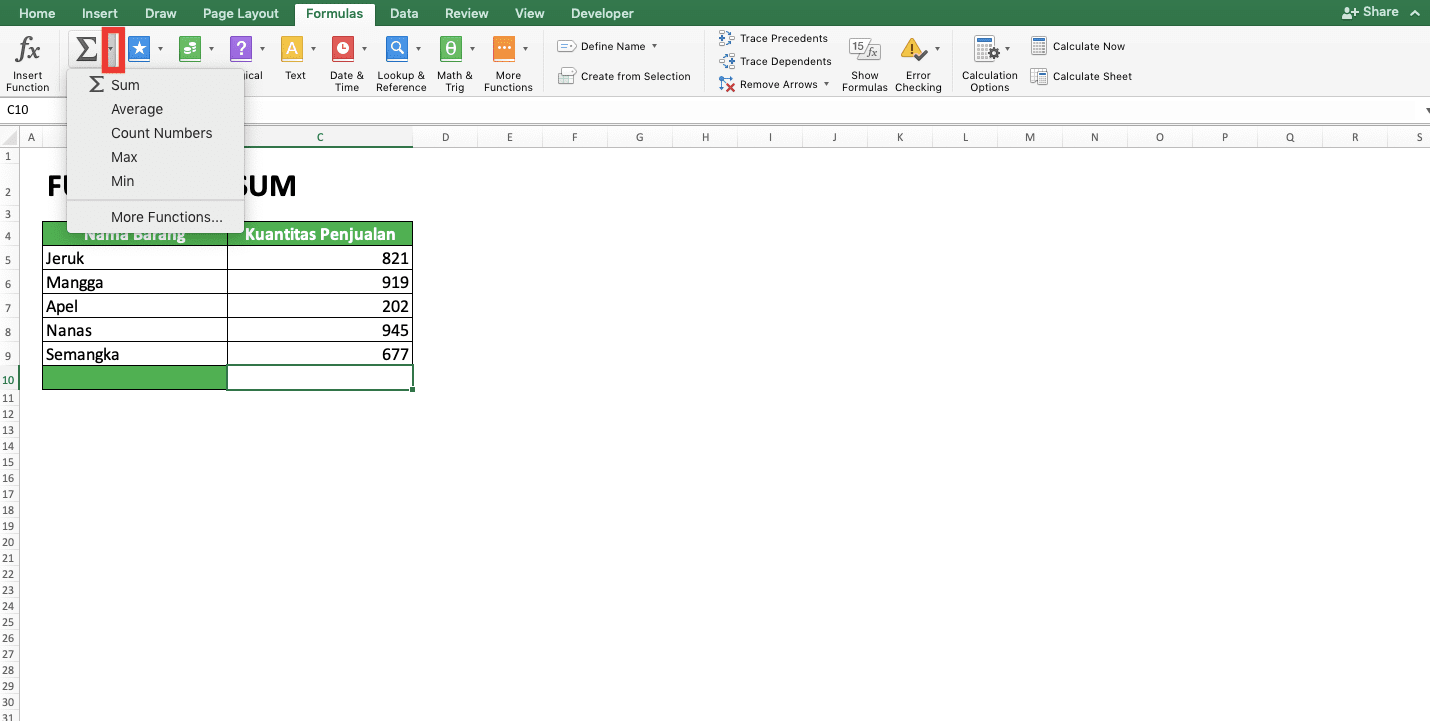This screenshot has width=1430, height=721.
Task: Switch to the View tab
Action: tap(530, 13)
